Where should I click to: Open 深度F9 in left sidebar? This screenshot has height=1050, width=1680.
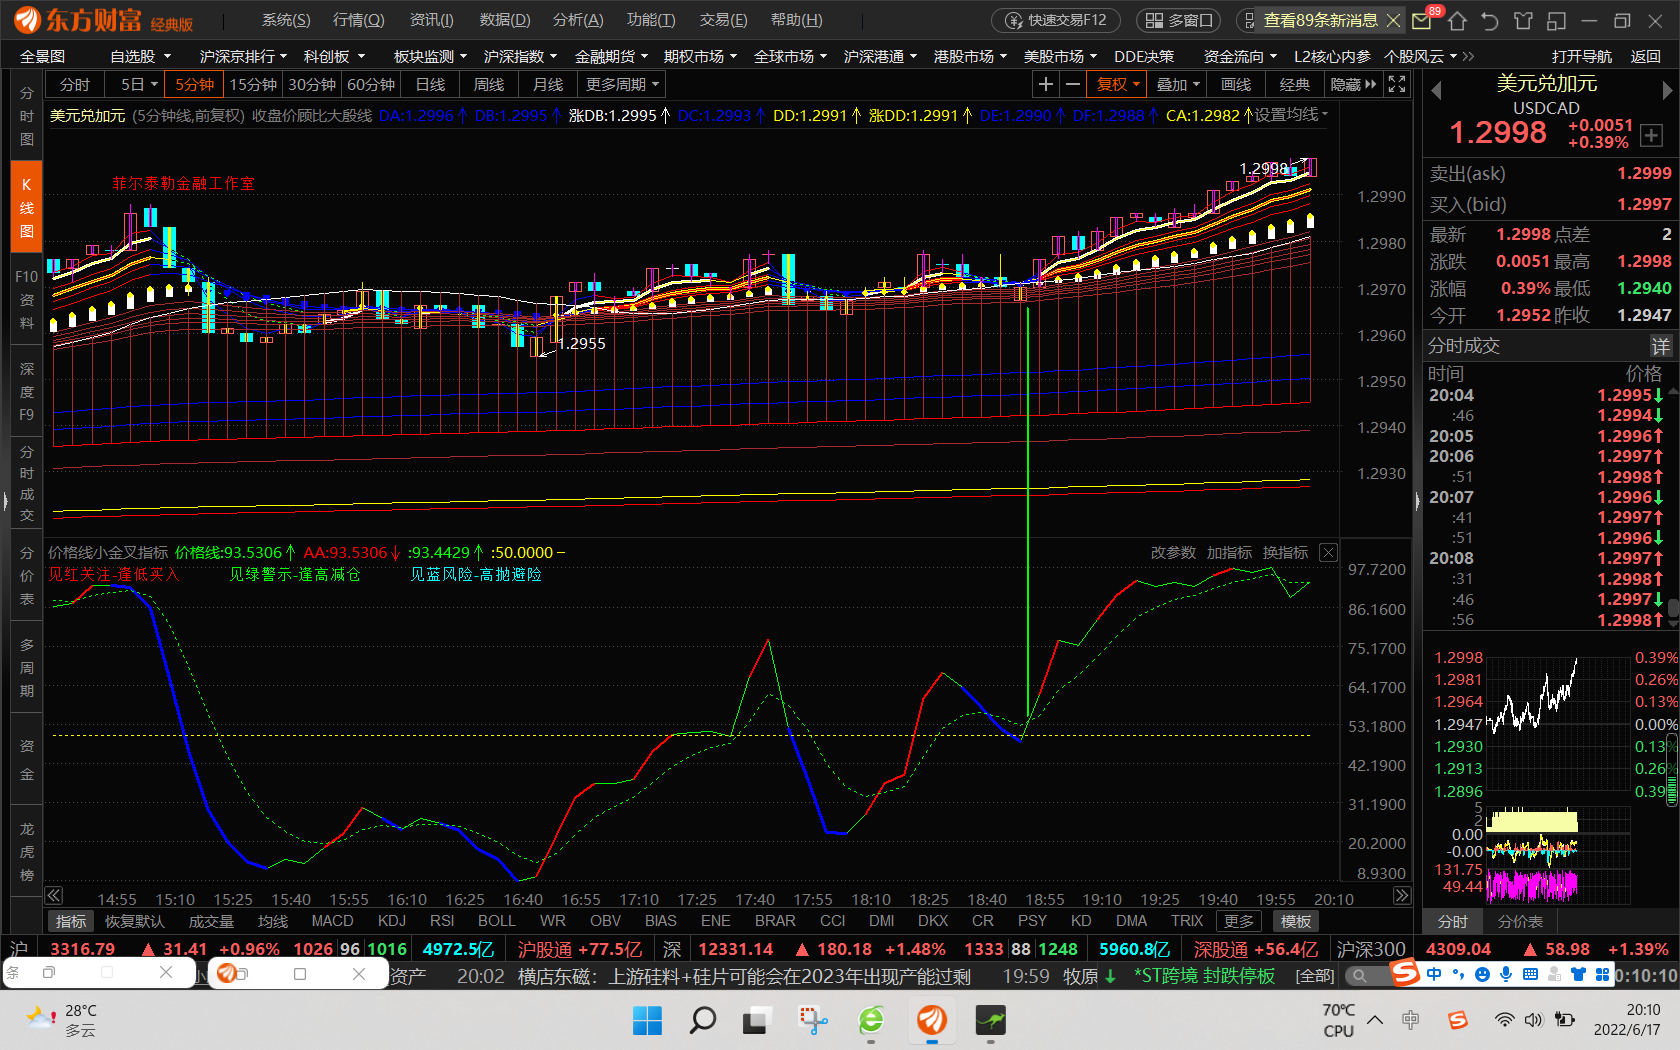27,391
